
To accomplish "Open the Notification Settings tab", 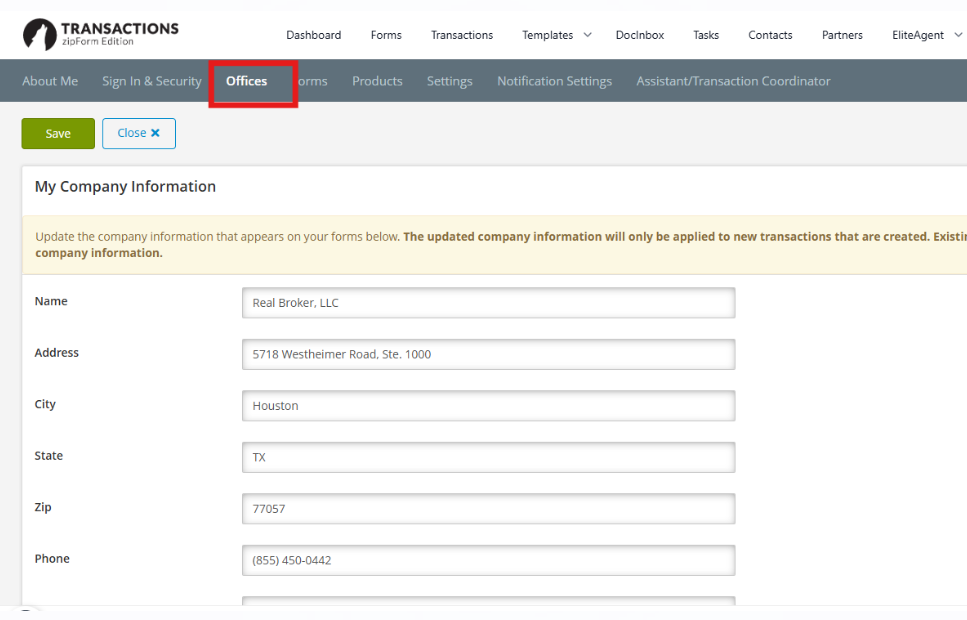I will [554, 81].
